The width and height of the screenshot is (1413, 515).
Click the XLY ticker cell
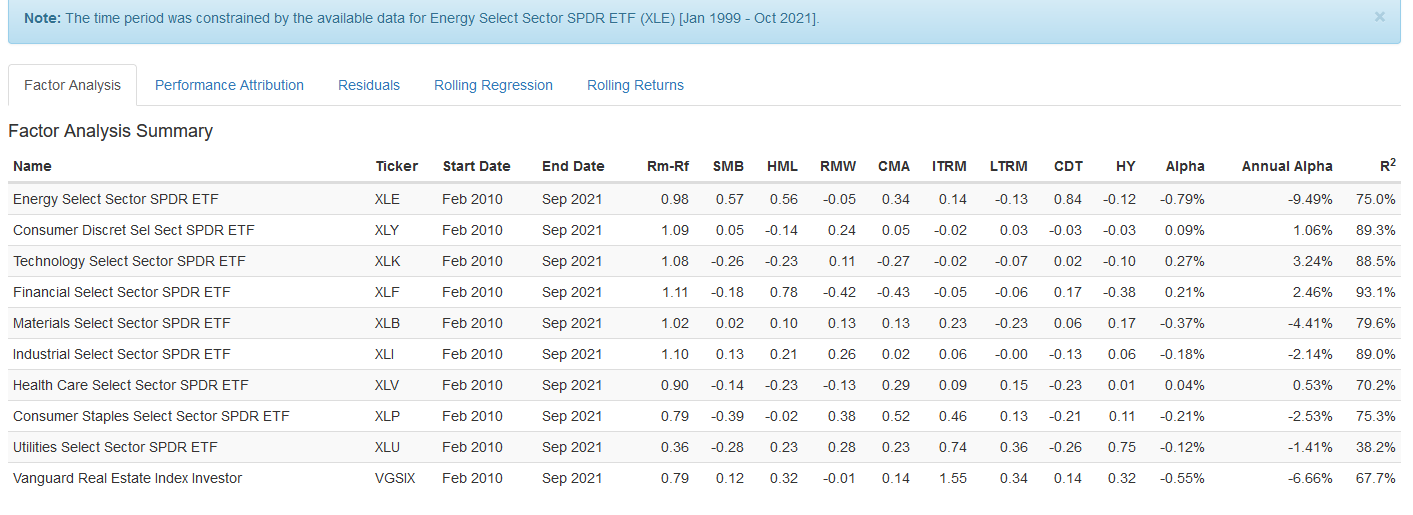point(387,230)
